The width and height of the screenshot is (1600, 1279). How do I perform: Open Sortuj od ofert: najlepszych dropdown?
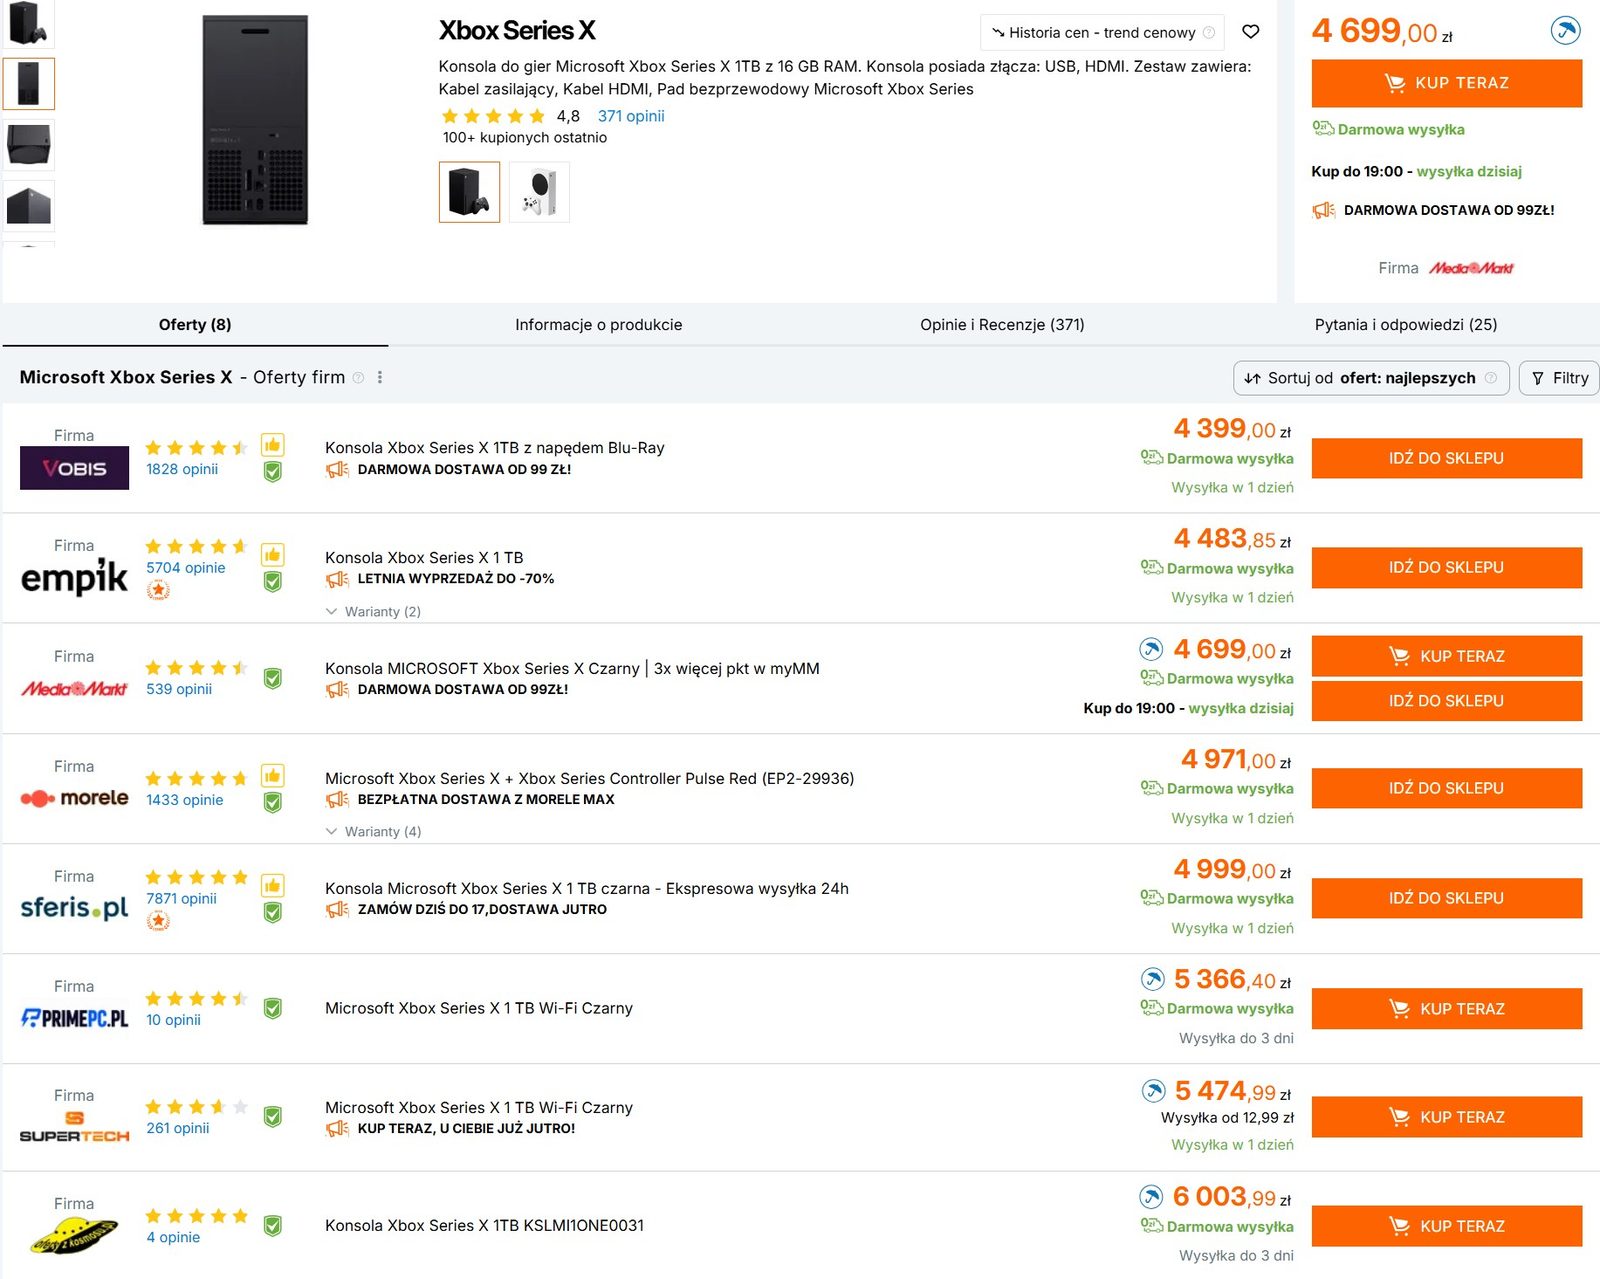coord(1371,378)
